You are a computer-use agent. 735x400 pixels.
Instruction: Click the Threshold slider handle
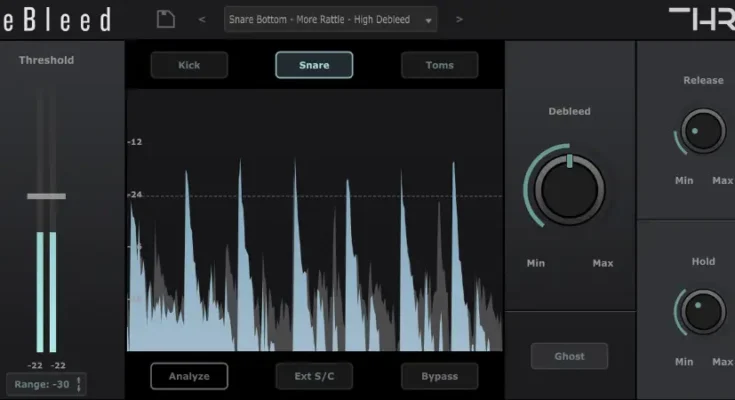point(46,196)
